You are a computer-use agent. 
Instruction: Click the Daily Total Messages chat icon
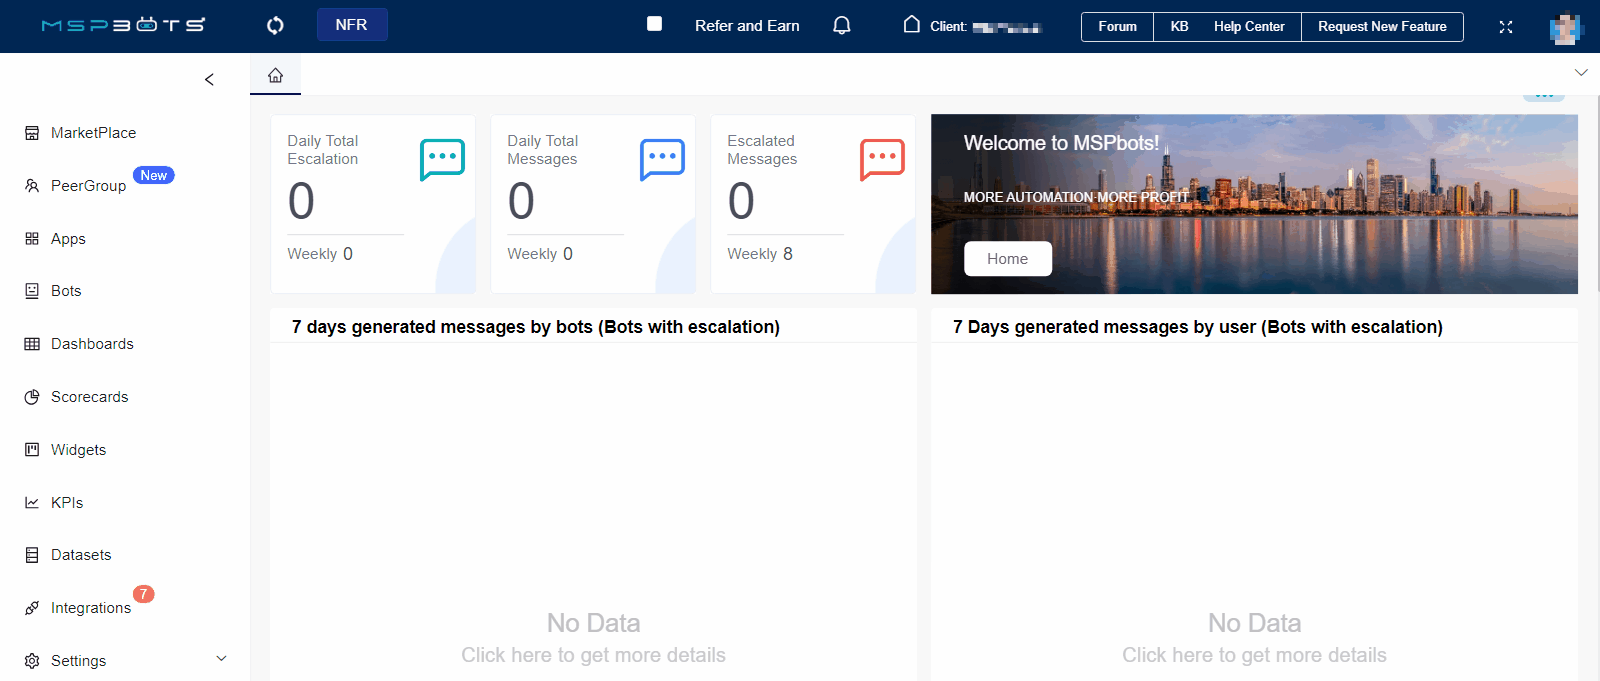click(662, 159)
